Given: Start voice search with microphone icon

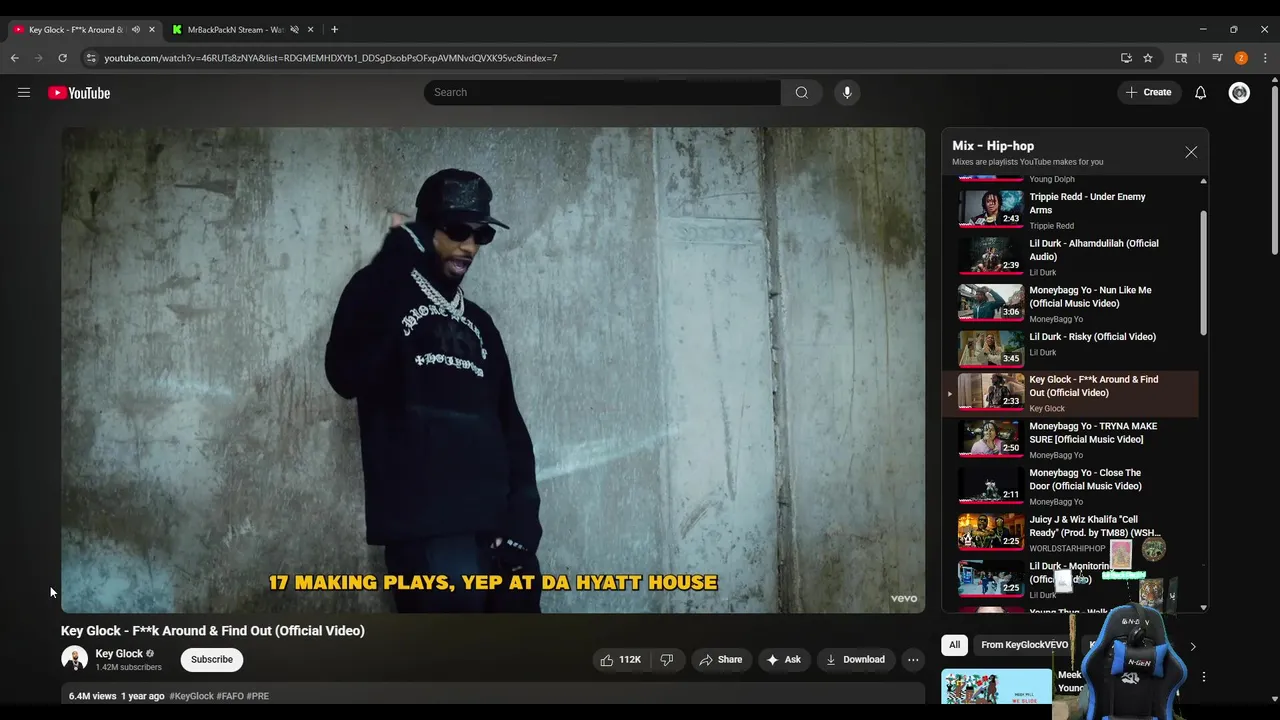Looking at the screenshot, I should (x=847, y=92).
